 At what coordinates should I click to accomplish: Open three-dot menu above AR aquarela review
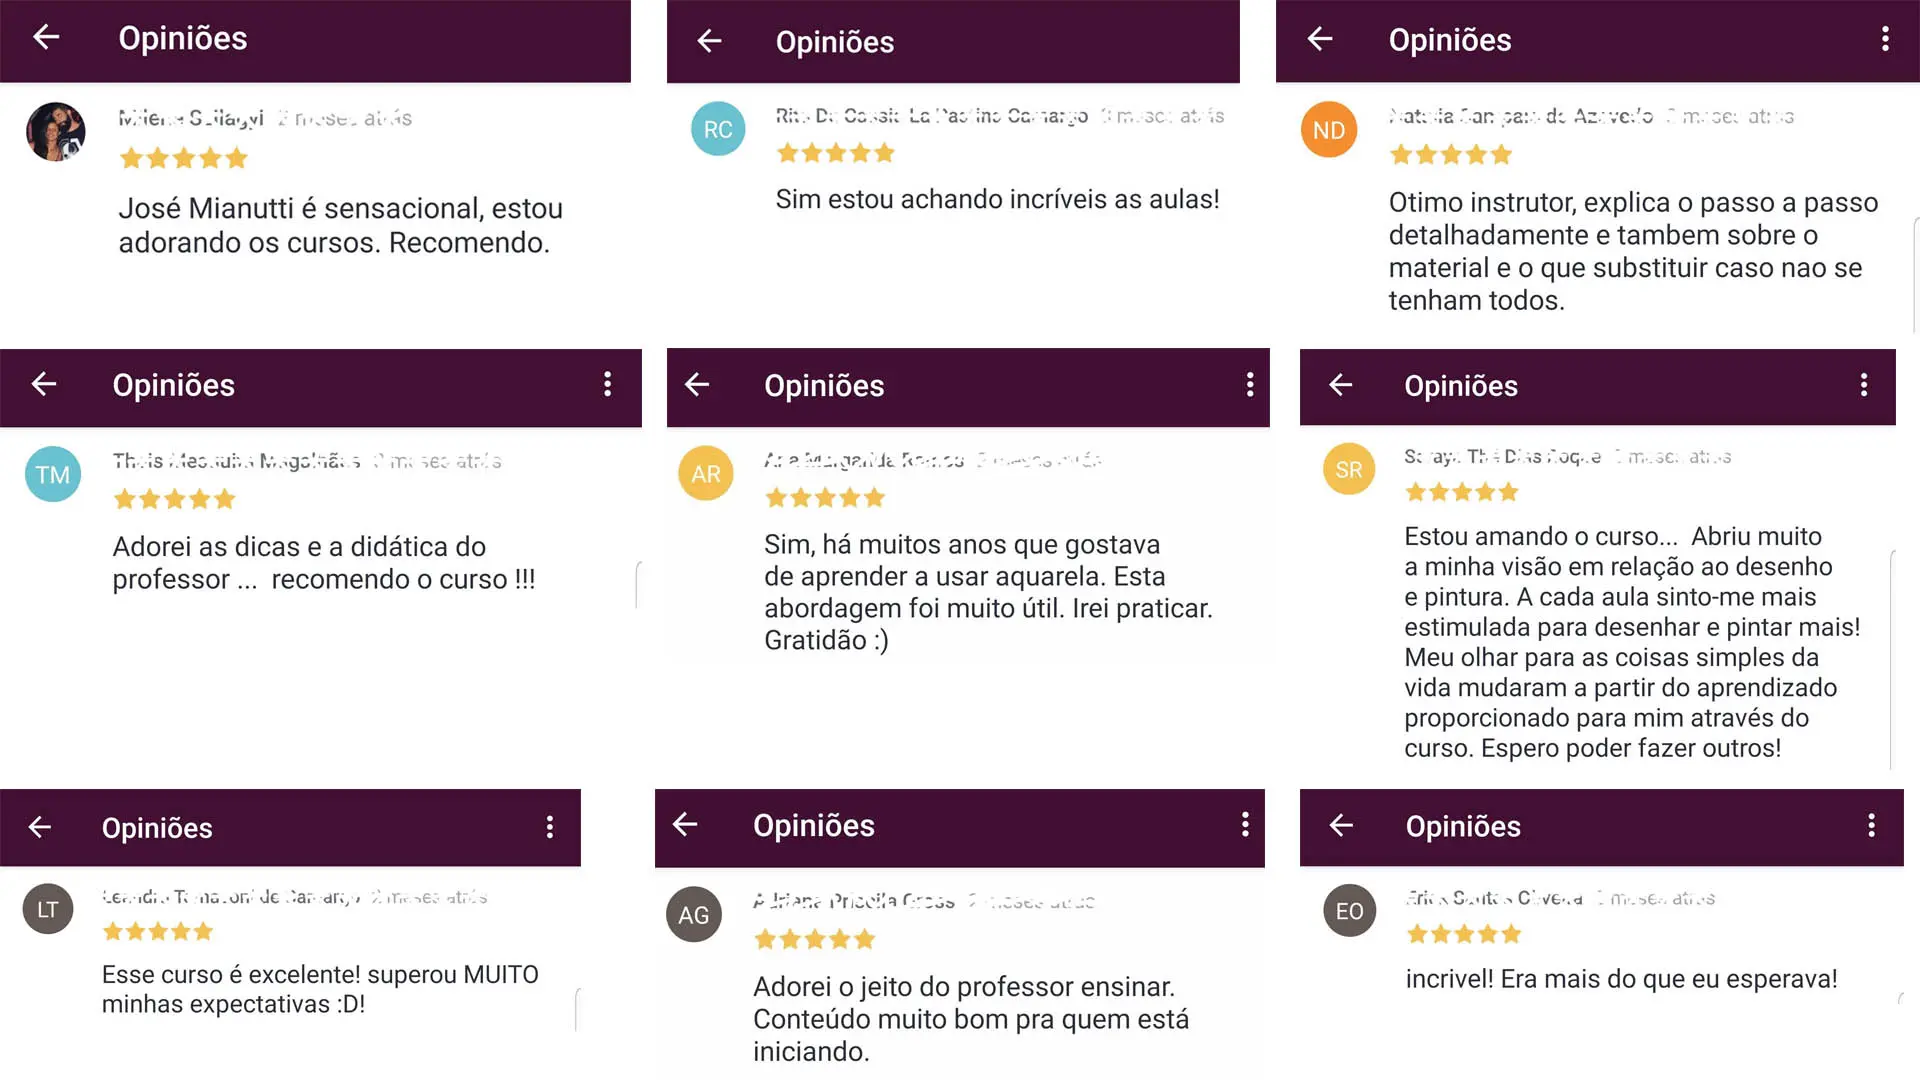(1249, 385)
